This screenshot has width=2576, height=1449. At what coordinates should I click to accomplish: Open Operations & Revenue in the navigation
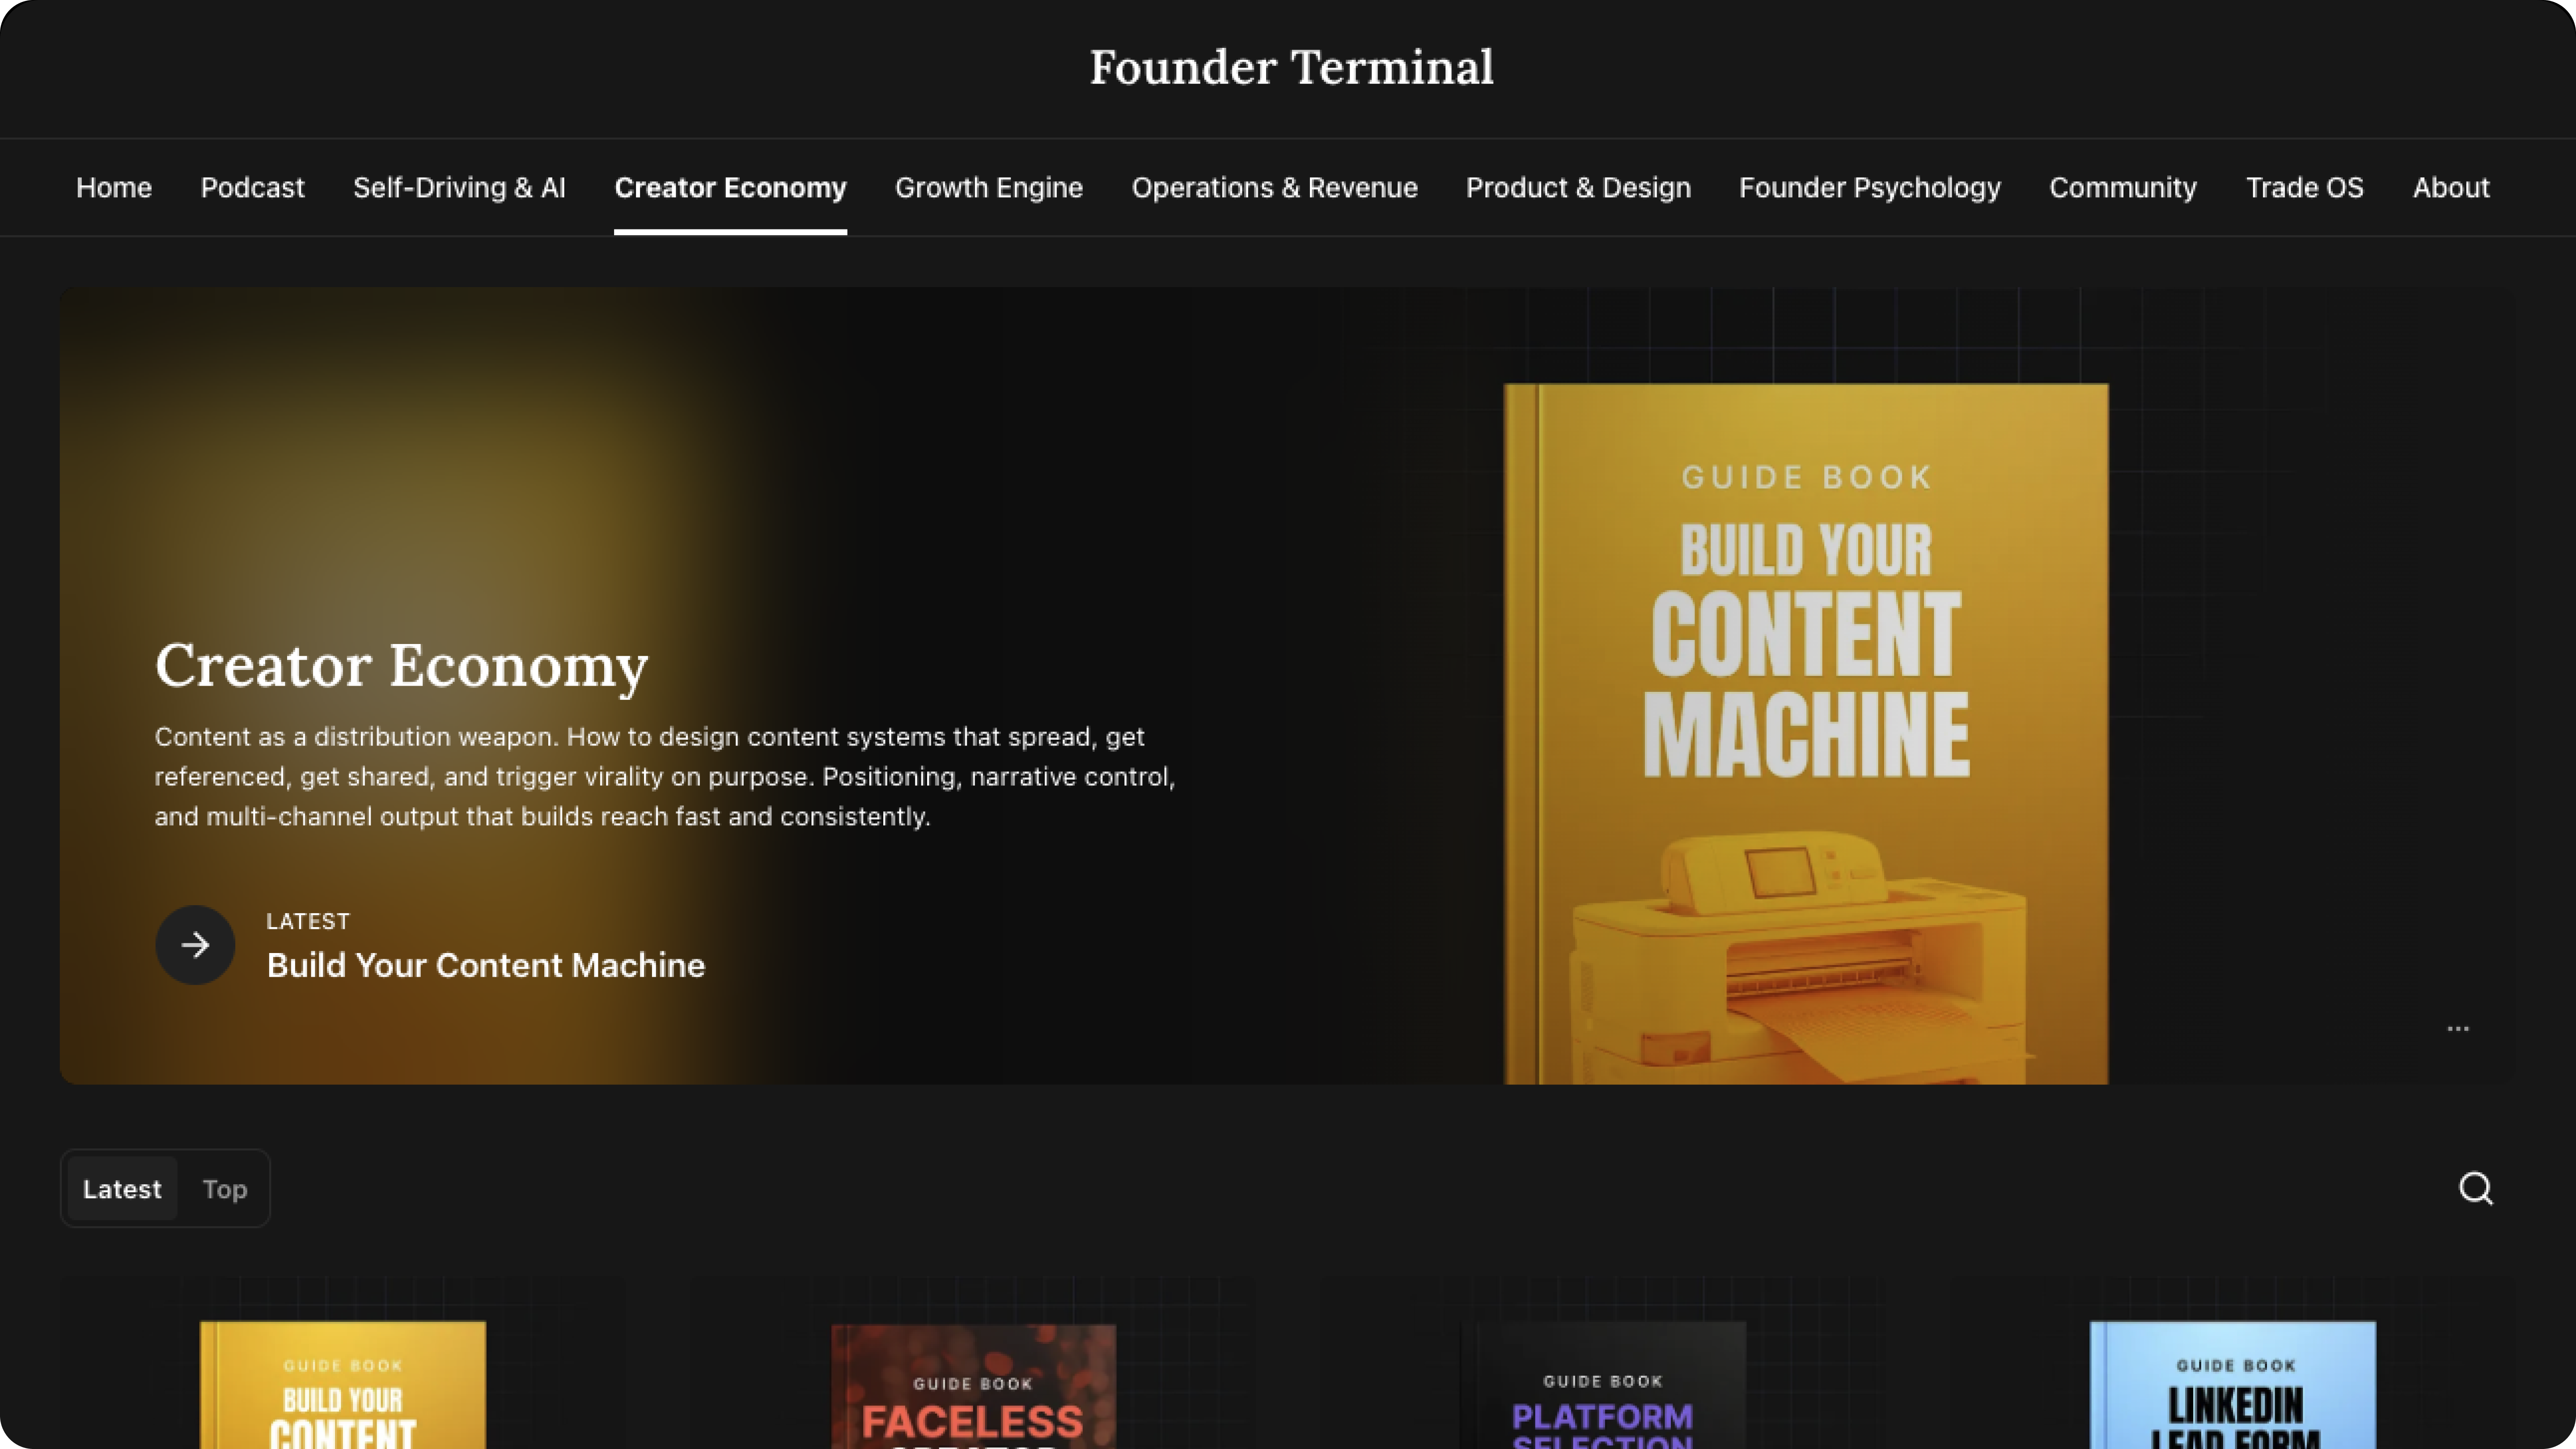pyautogui.click(x=1274, y=188)
